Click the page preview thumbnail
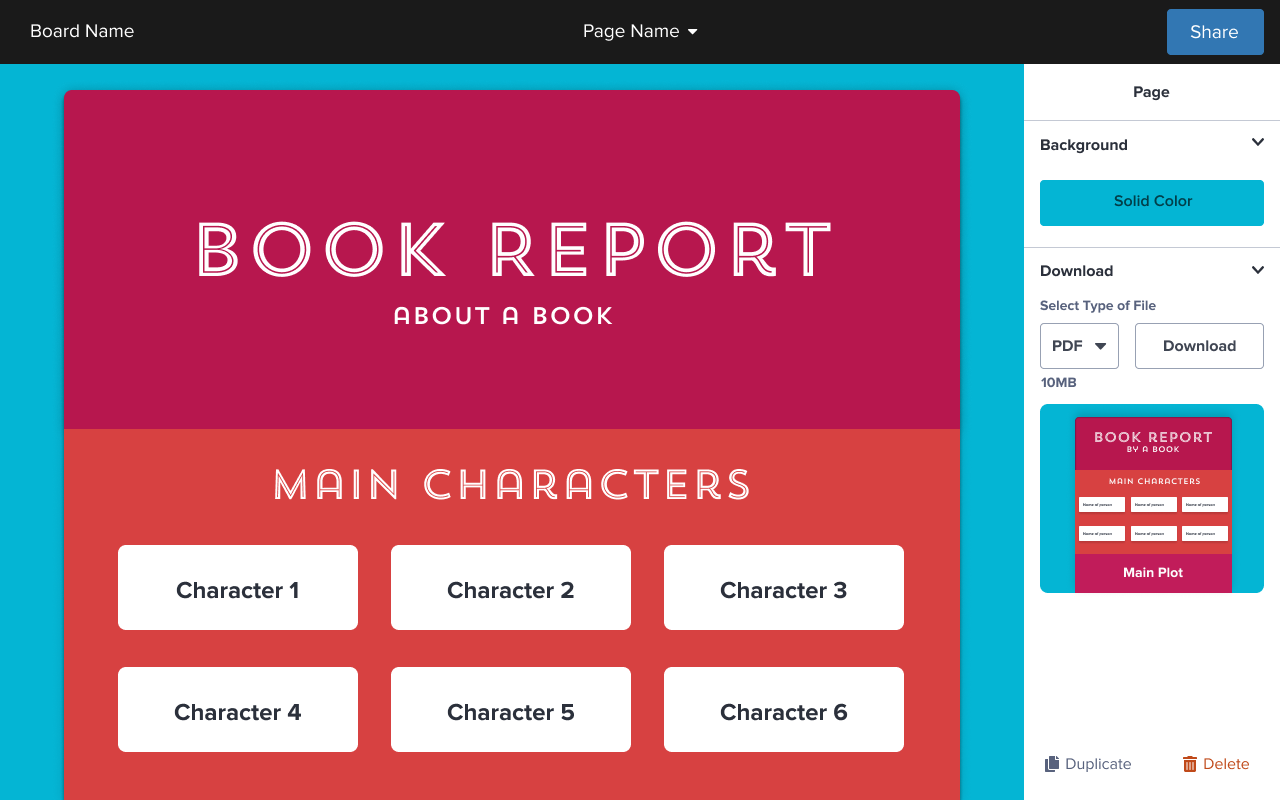 coord(1152,499)
